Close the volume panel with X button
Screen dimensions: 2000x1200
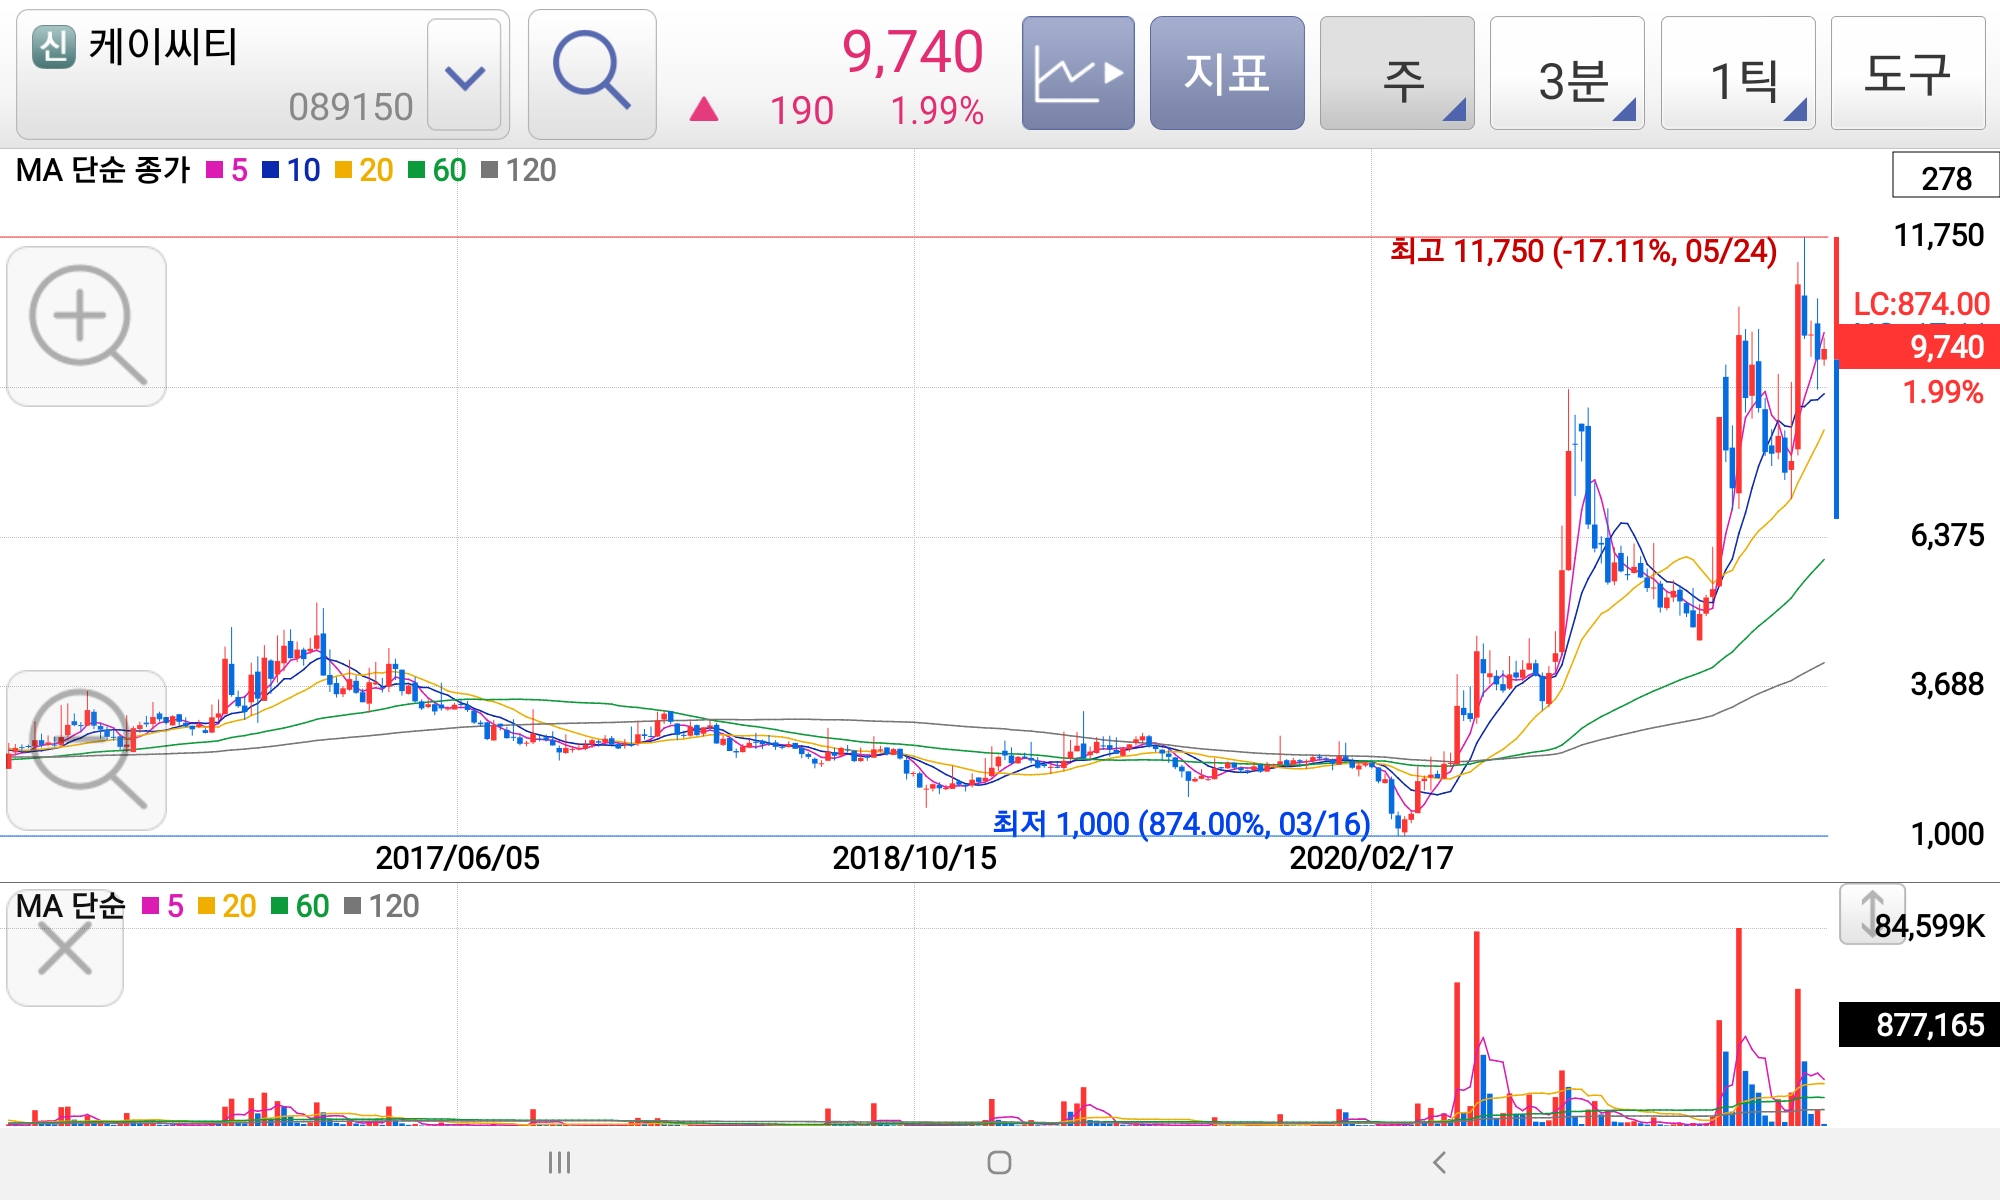click(x=65, y=950)
